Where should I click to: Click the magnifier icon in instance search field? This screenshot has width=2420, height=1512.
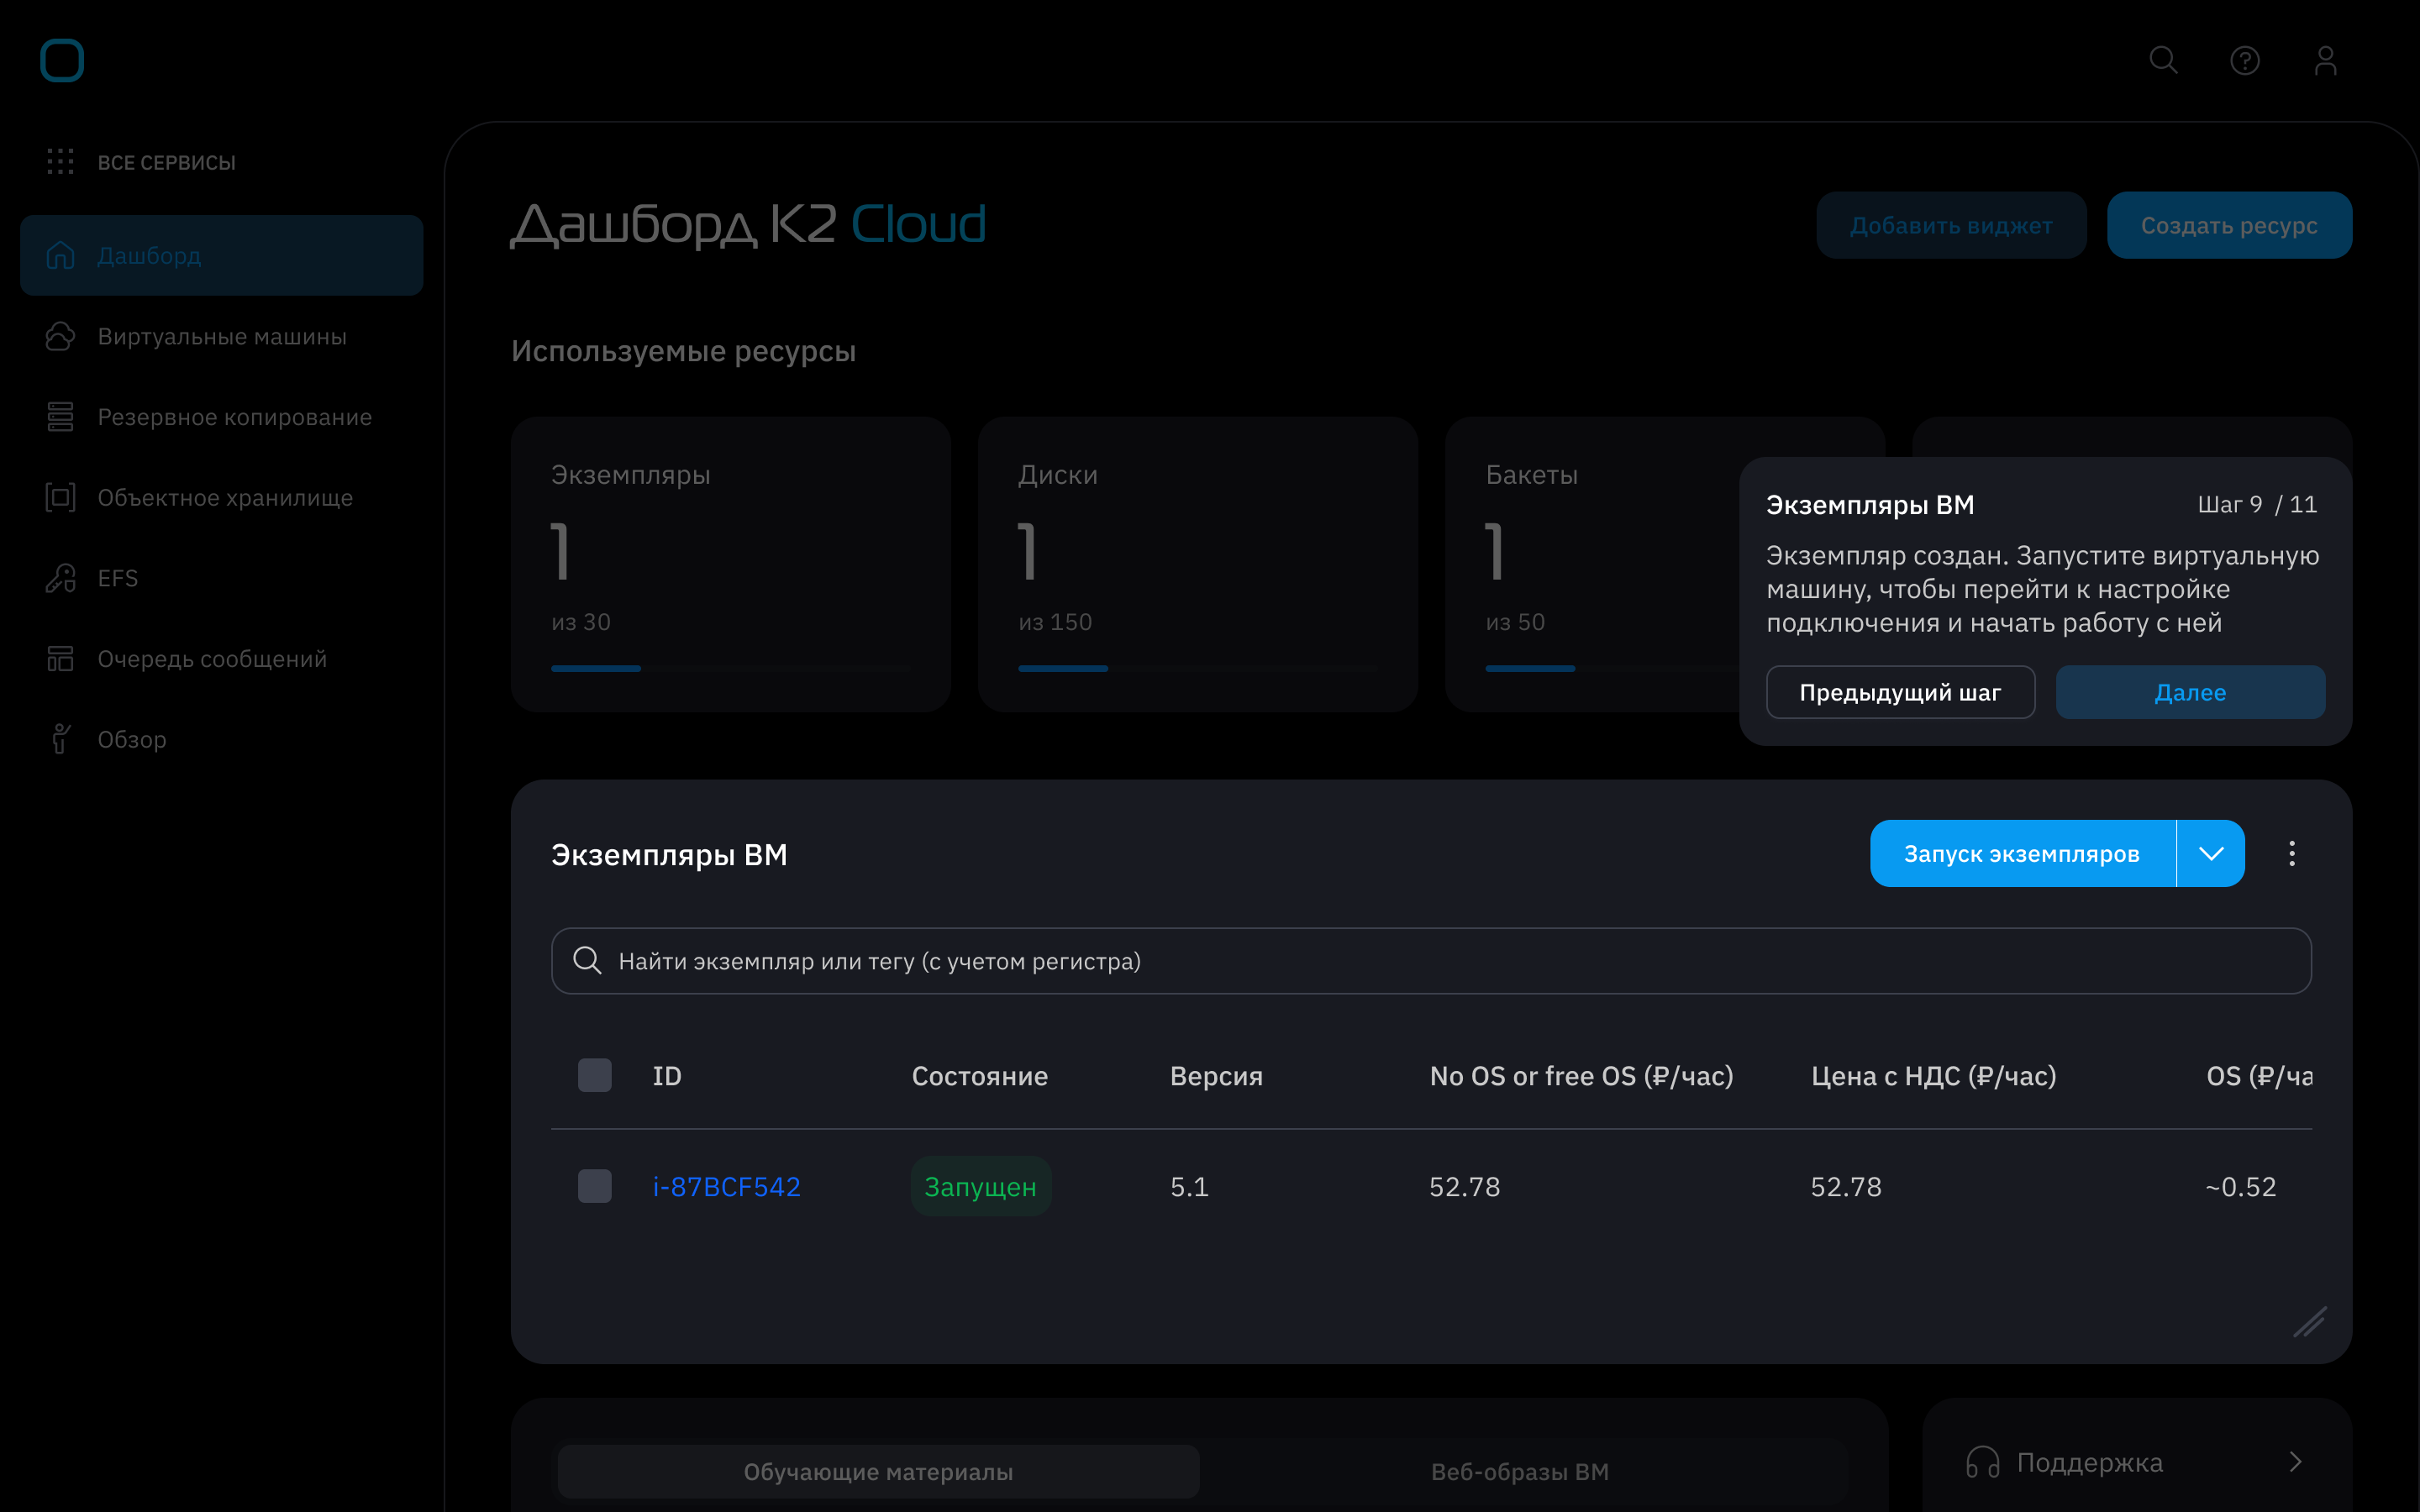tap(587, 960)
